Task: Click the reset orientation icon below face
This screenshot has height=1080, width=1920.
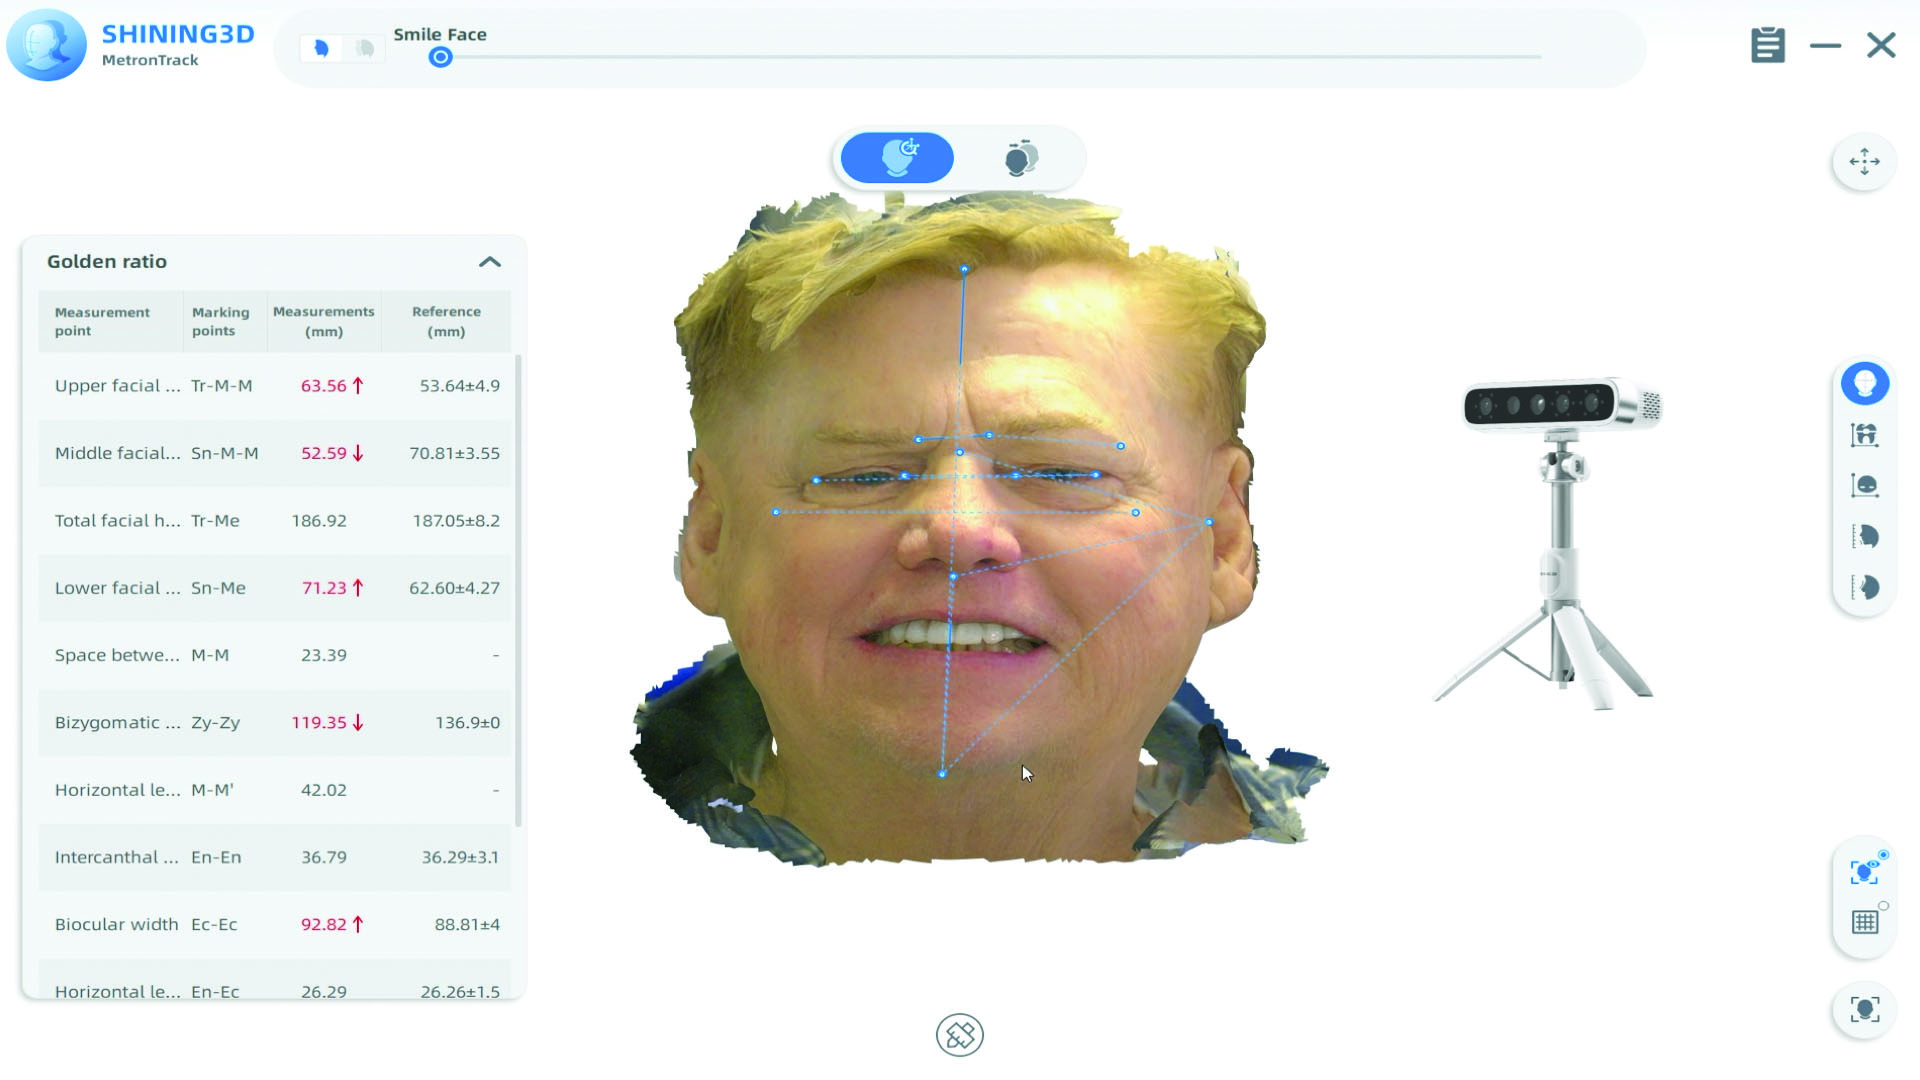Action: coord(959,1035)
